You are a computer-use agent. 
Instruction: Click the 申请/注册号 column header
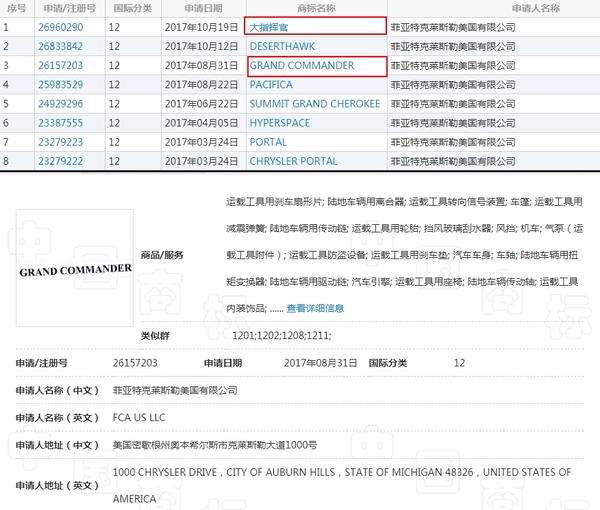coord(69,8)
